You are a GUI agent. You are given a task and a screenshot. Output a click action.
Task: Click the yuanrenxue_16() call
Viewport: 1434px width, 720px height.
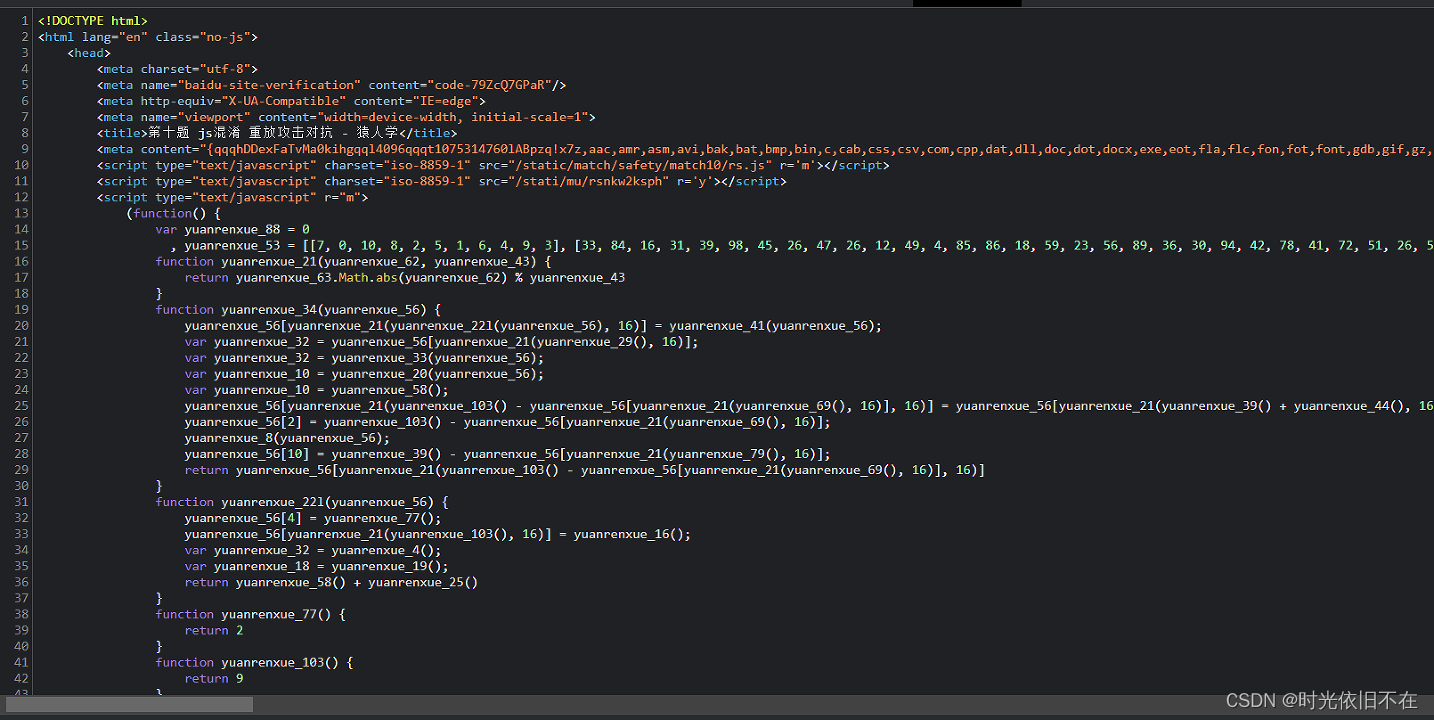click(628, 533)
